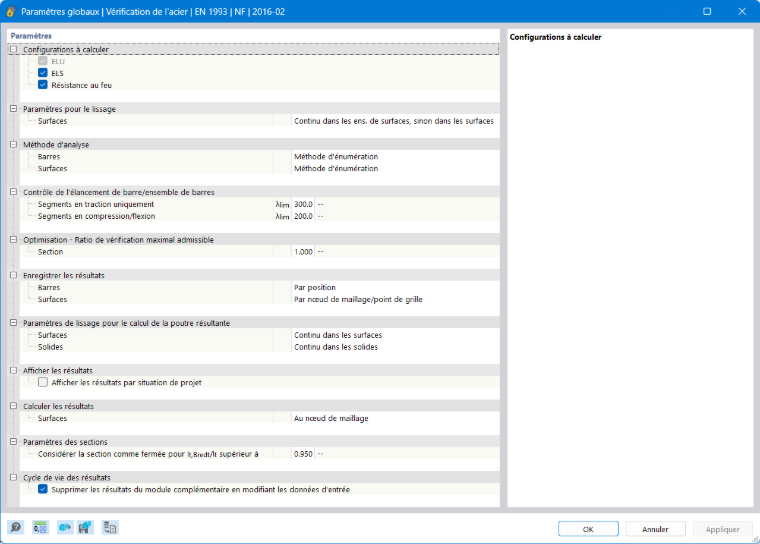
Task: Click the database copy settings icon
Action: point(110,528)
